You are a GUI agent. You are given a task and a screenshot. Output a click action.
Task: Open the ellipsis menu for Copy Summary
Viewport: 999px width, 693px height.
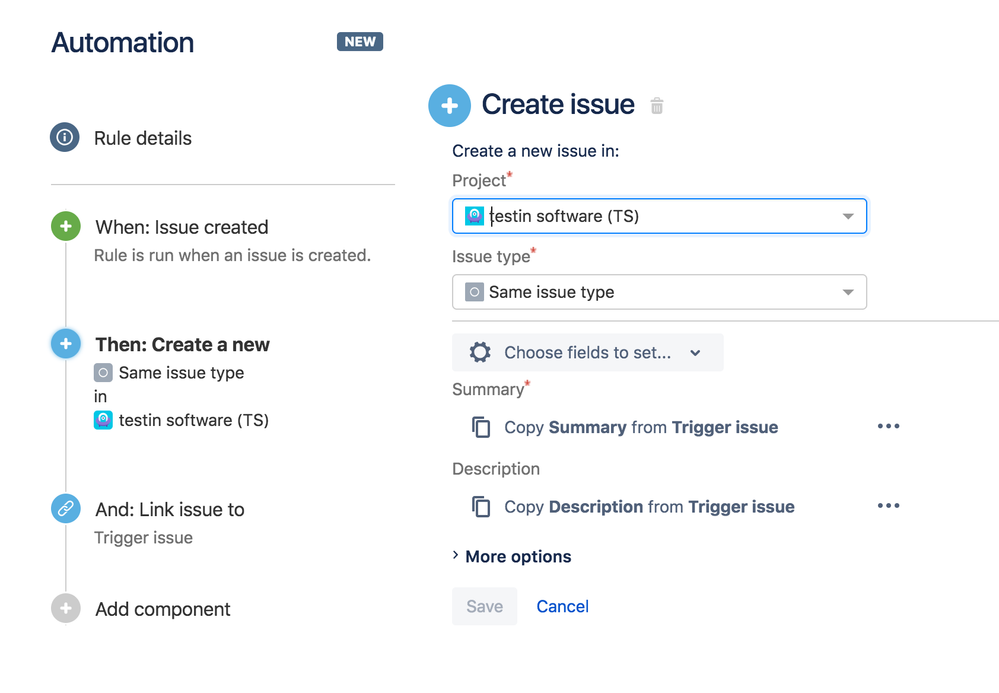click(x=888, y=426)
